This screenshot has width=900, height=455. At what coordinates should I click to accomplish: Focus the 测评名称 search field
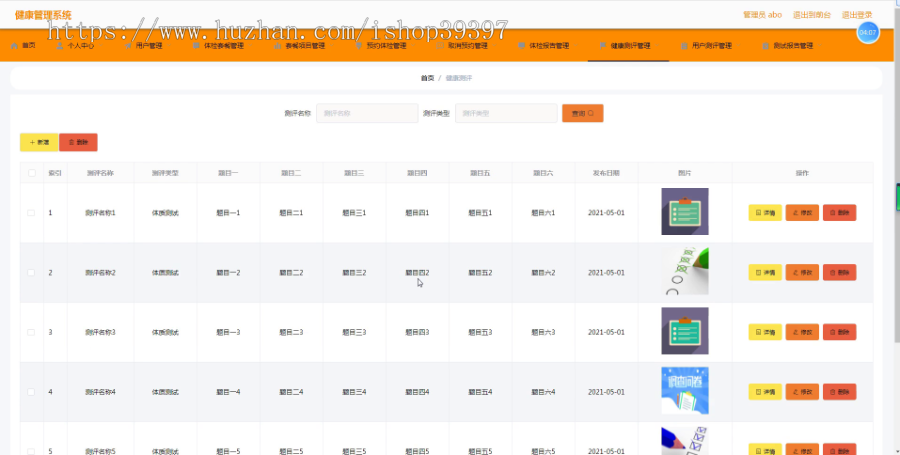pyautogui.click(x=367, y=113)
